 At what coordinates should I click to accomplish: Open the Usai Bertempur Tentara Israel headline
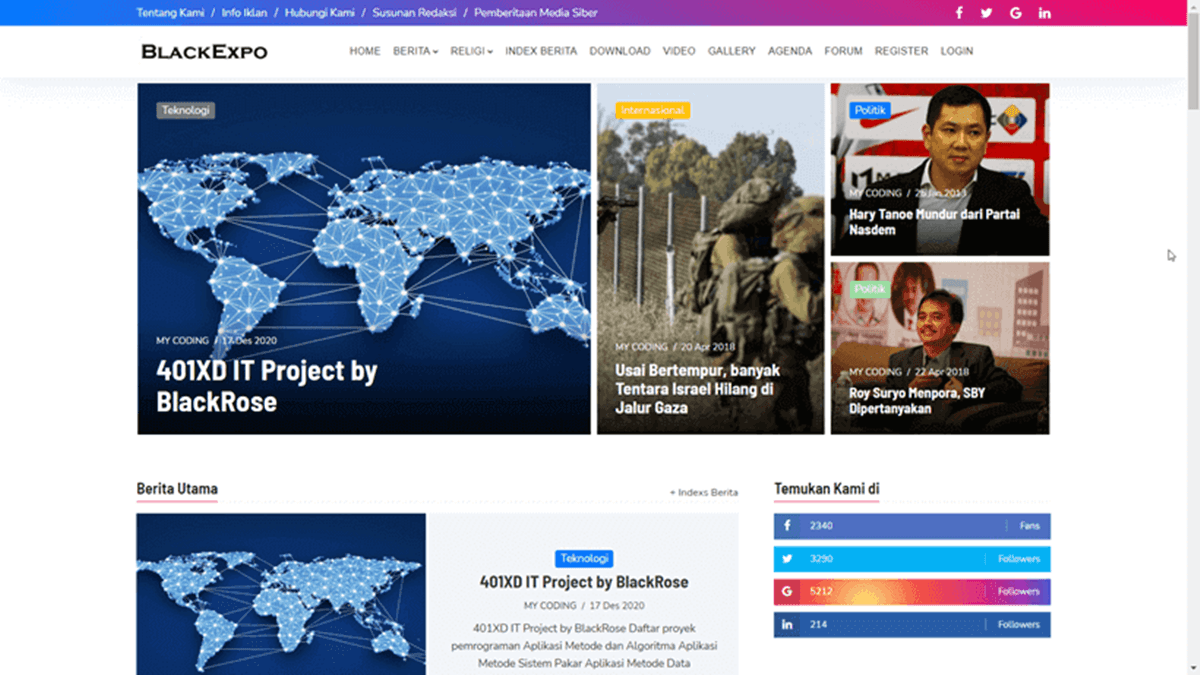point(697,389)
